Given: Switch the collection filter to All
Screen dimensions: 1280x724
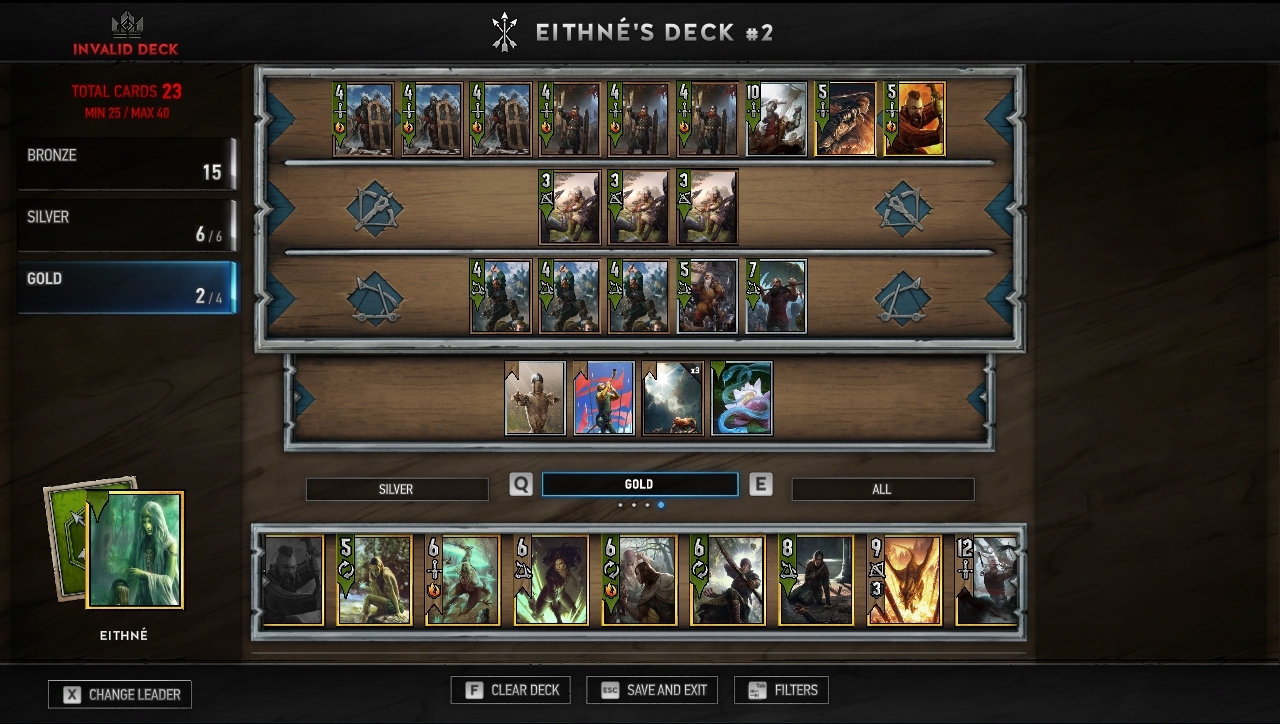Looking at the screenshot, I should (x=882, y=489).
